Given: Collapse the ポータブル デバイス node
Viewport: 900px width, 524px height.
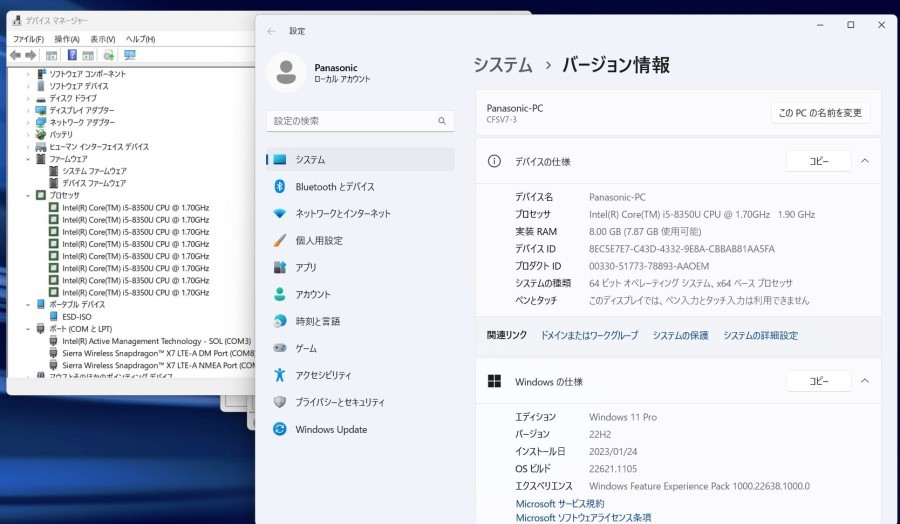Looking at the screenshot, I should [28, 305].
